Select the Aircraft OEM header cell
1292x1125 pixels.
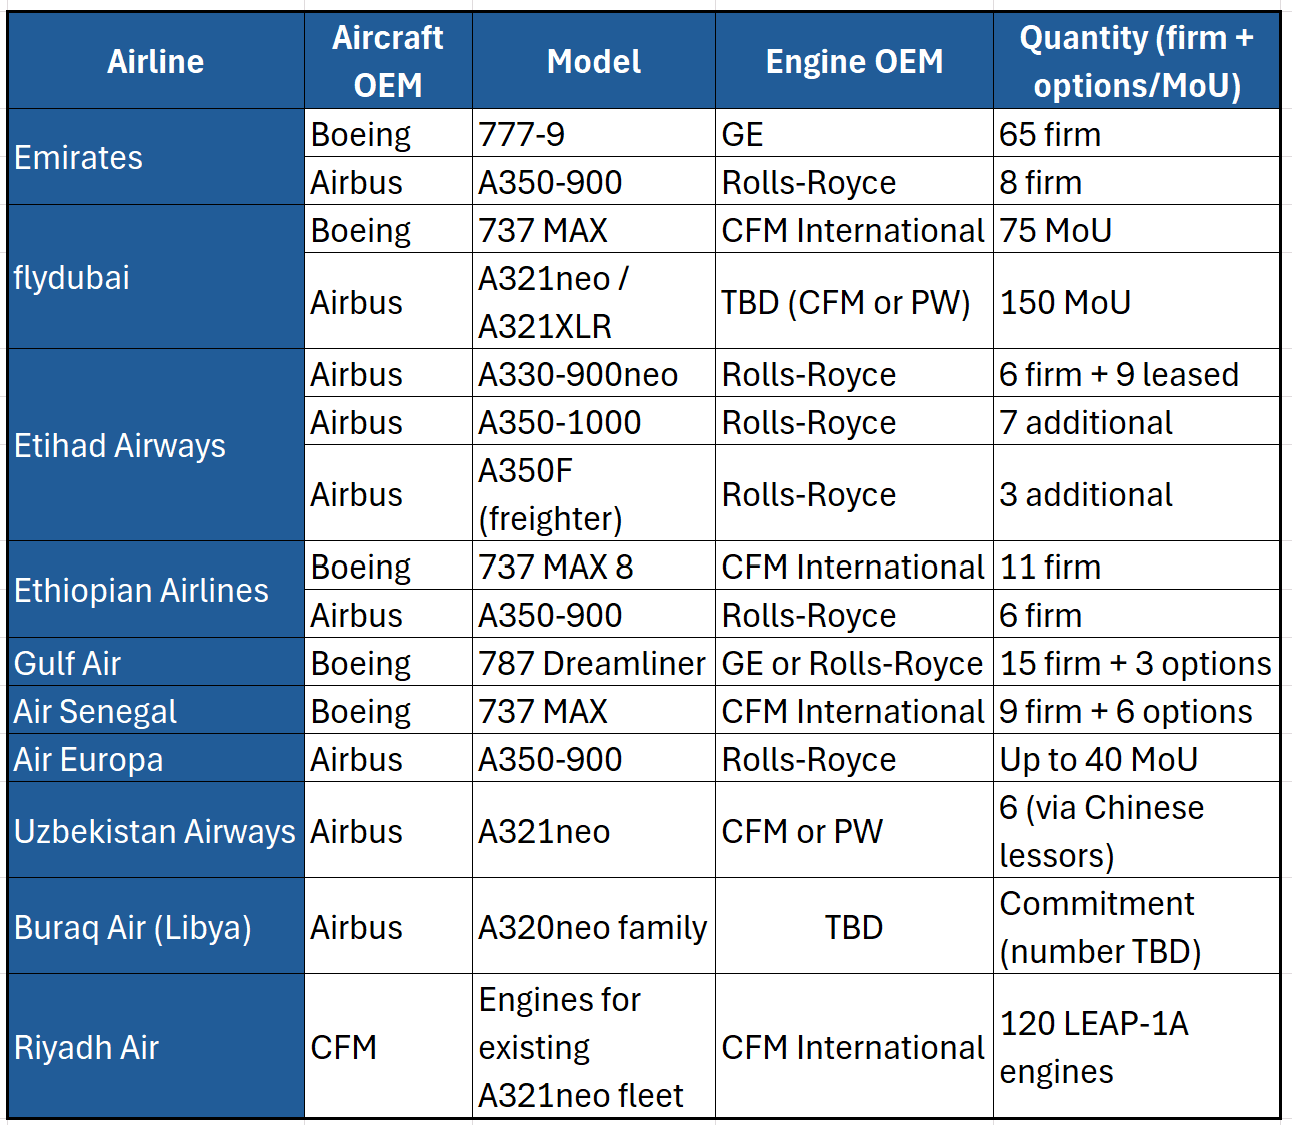(x=388, y=61)
